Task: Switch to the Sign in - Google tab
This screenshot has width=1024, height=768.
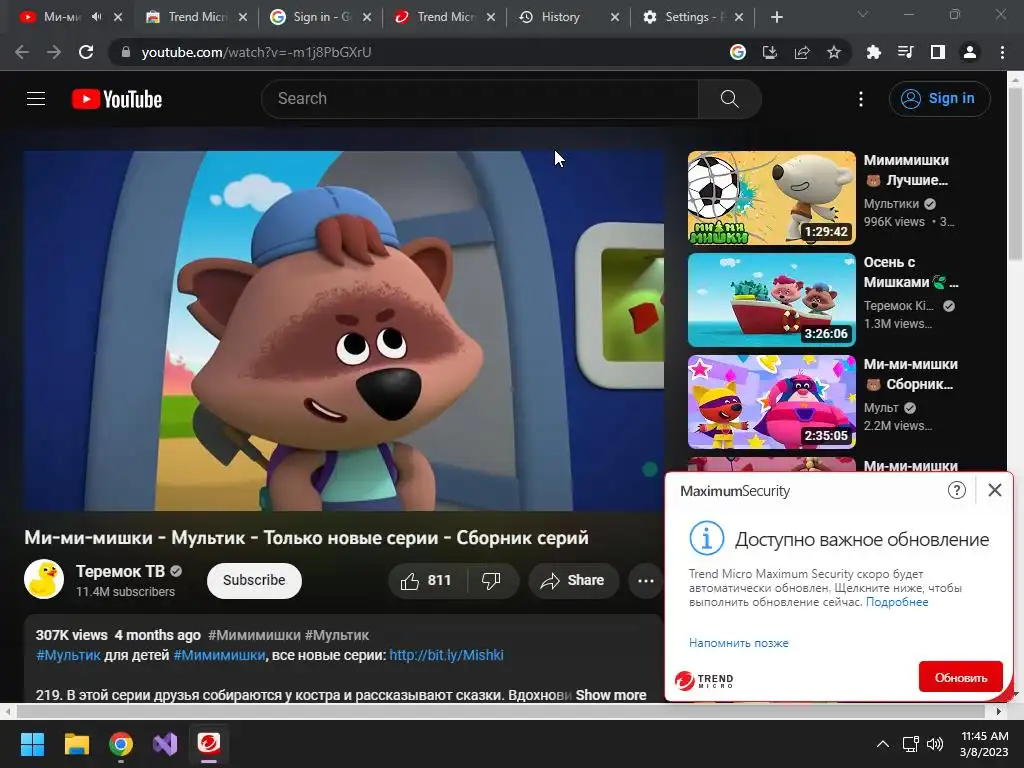Action: coord(320,17)
